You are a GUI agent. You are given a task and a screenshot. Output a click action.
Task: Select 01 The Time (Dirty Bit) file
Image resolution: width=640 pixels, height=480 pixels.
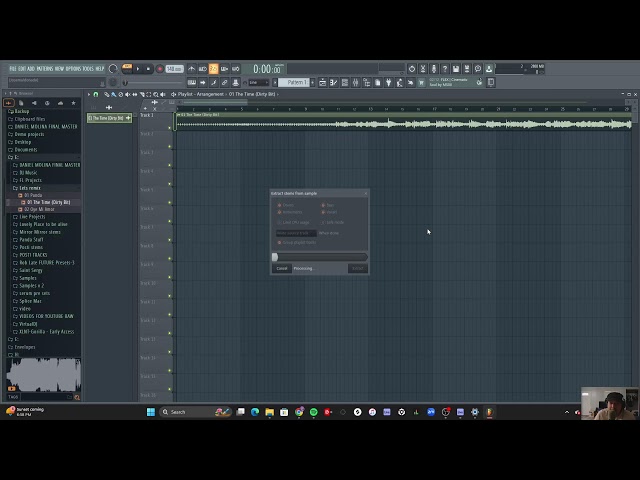click(45, 202)
